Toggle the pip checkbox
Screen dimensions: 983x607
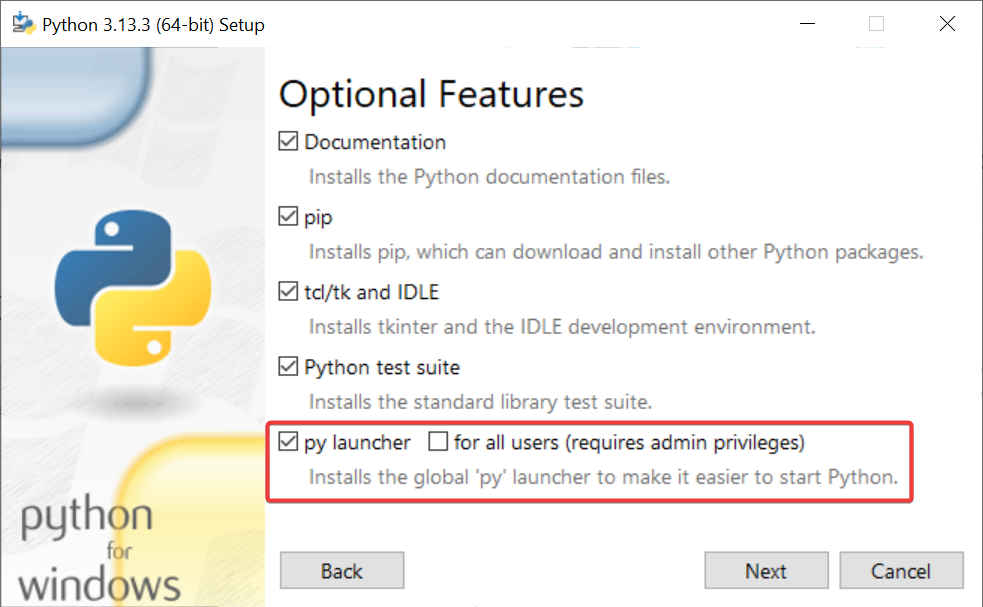[x=288, y=216]
